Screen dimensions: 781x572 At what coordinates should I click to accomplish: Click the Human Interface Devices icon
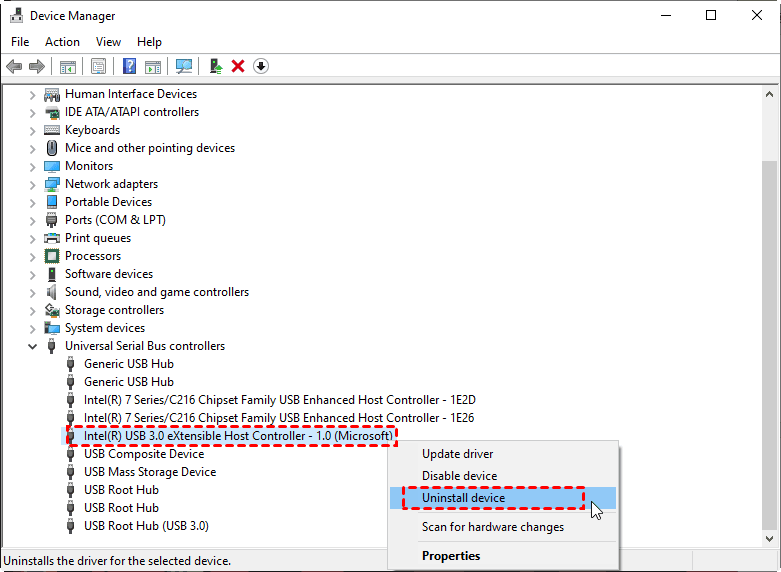pyautogui.click(x=52, y=94)
